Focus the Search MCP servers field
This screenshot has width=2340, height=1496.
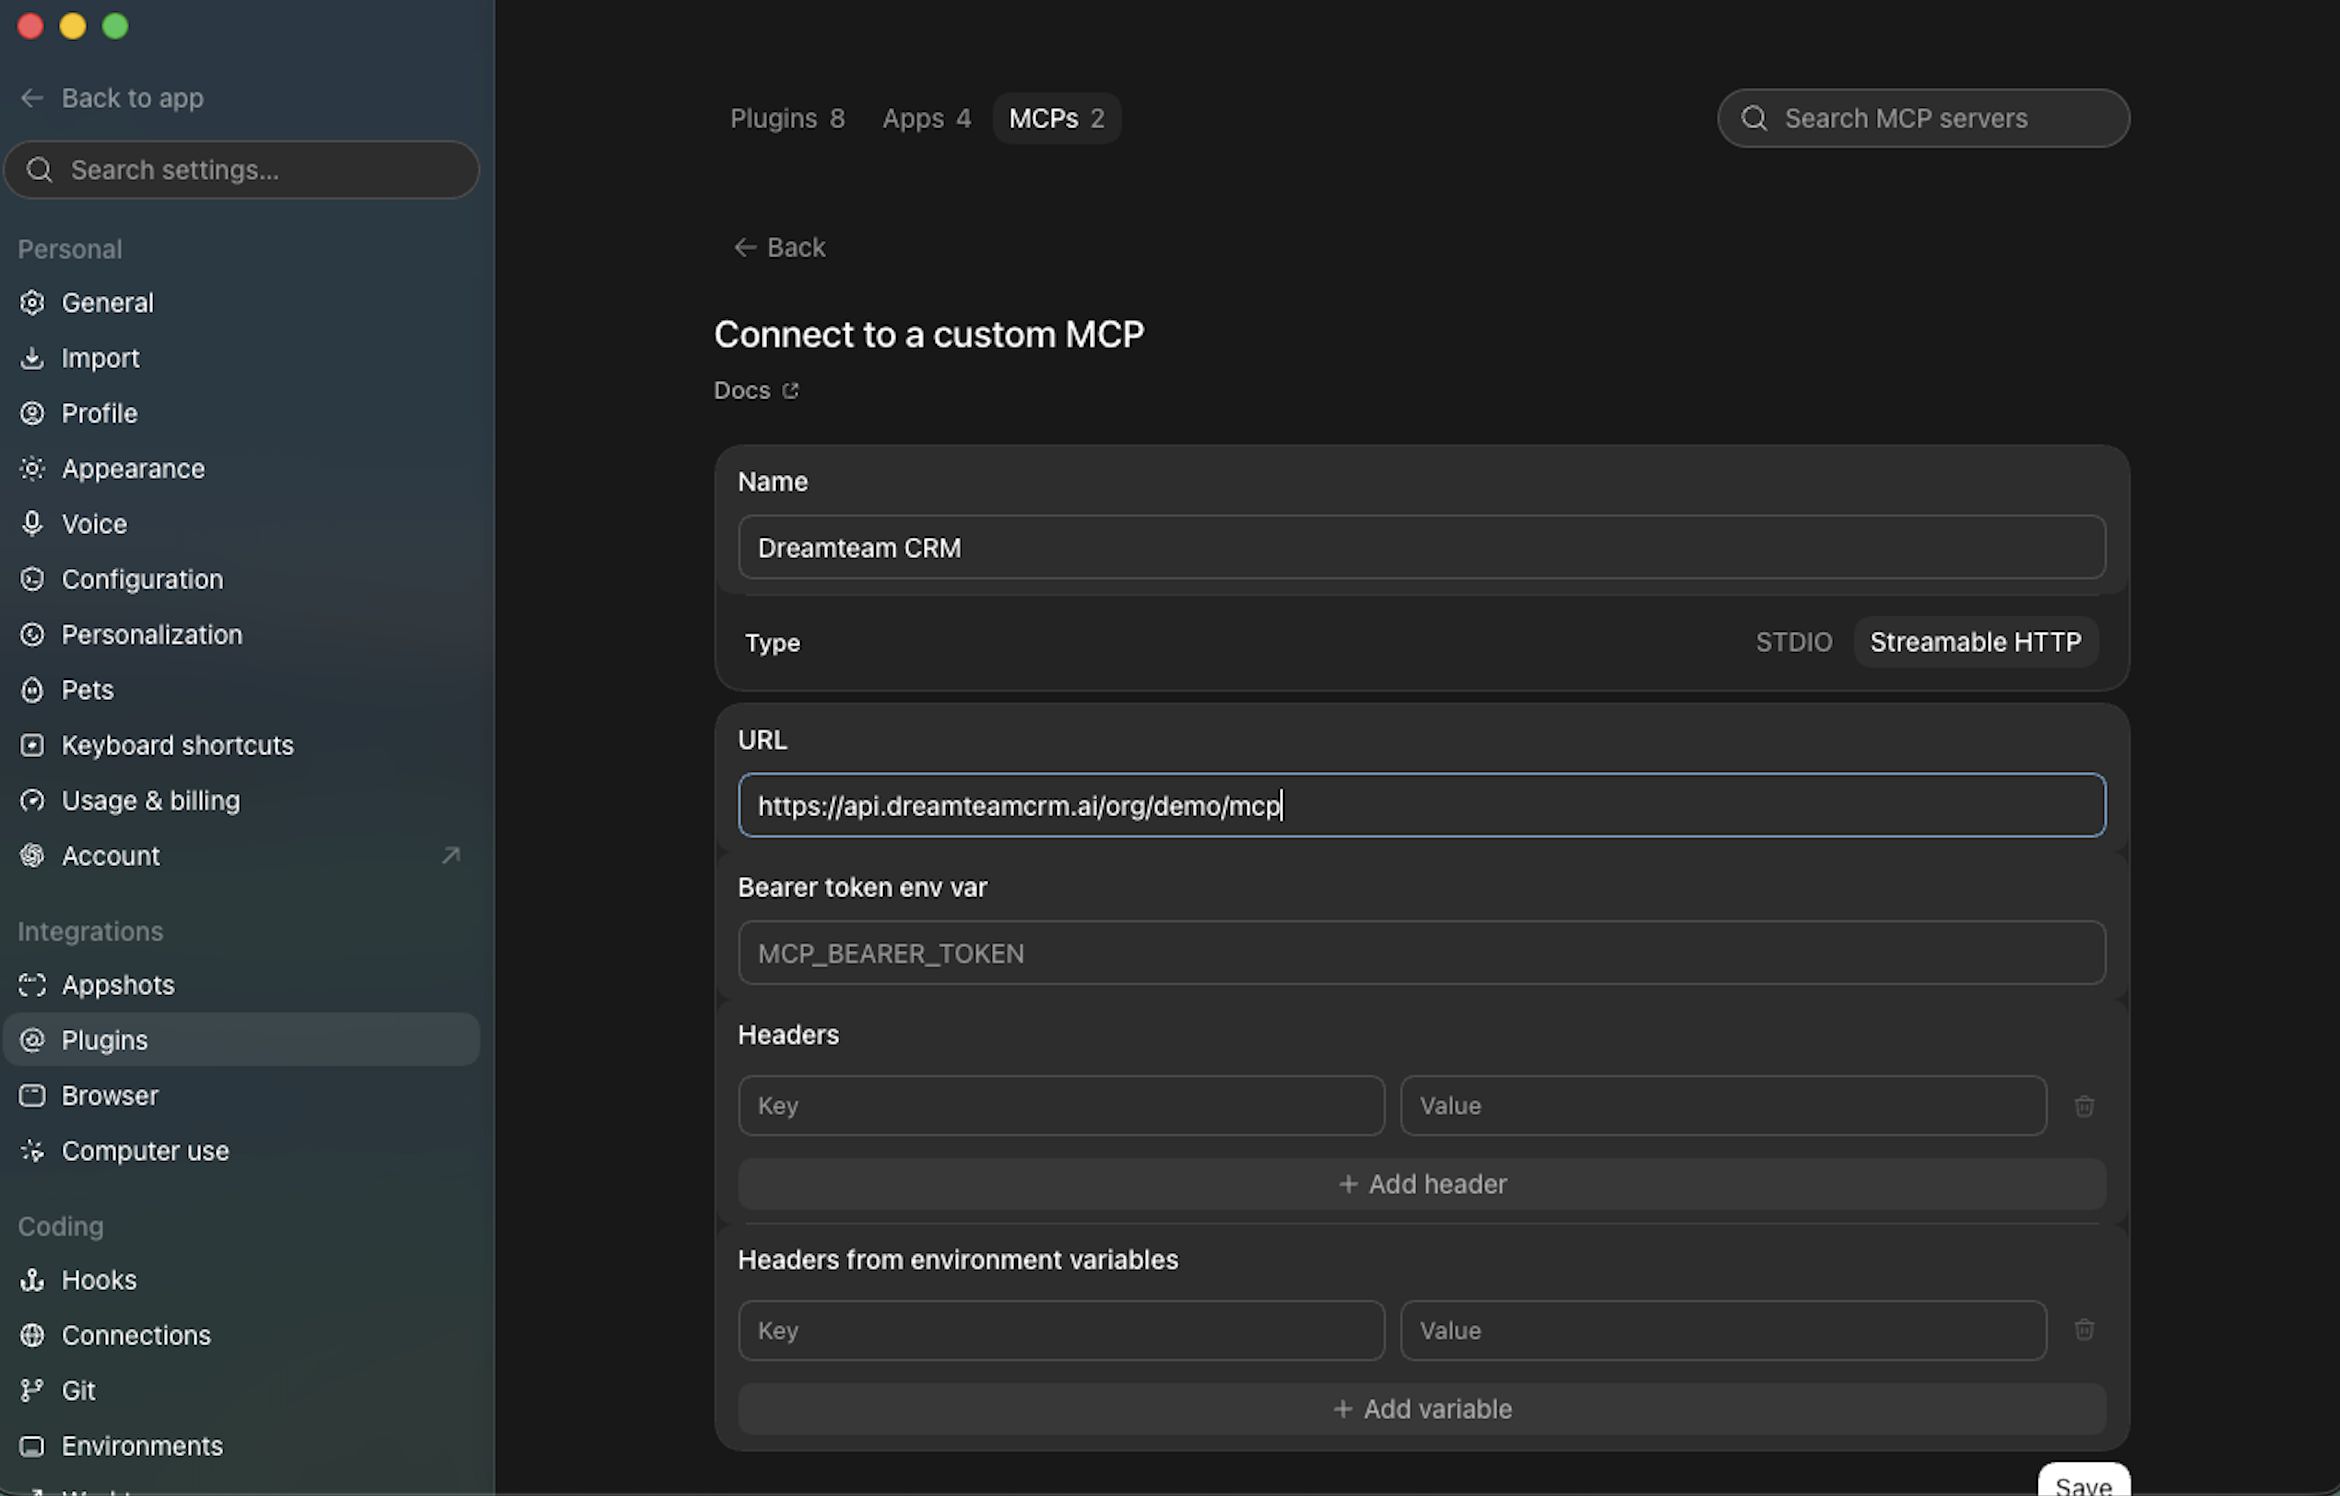1923,118
